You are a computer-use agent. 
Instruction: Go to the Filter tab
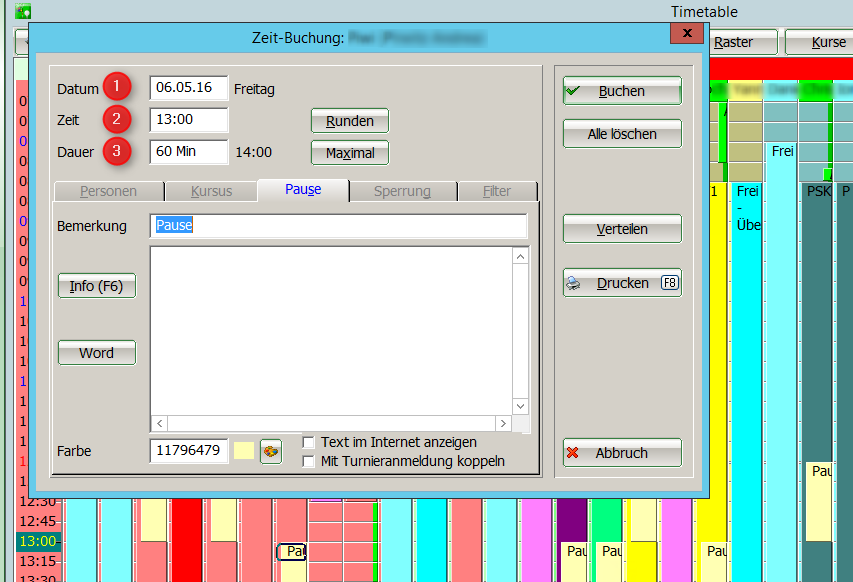[497, 191]
